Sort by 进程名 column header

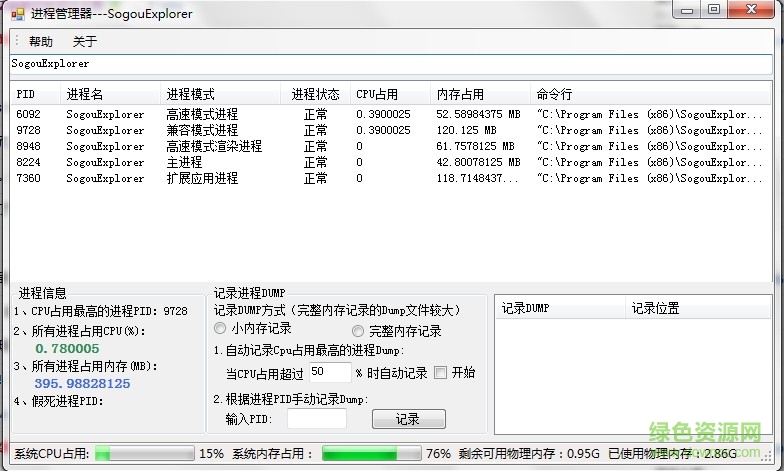110,94
